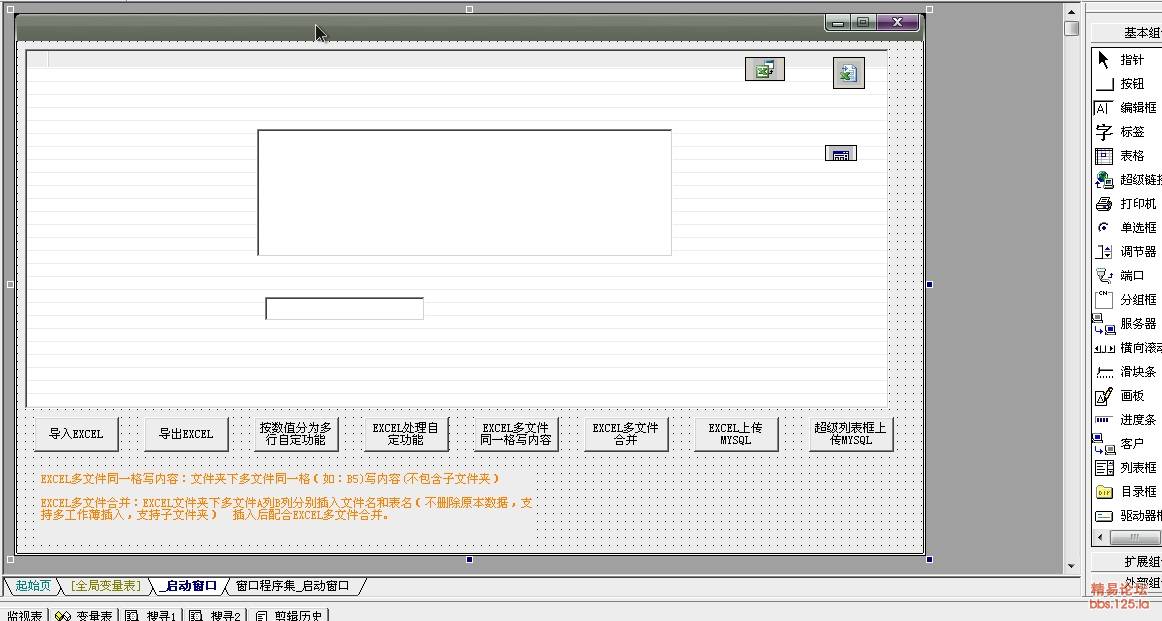Select the 超级链接 hyperlink component
Image resolution: width=1162 pixels, height=621 pixels.
pyautogui.click(x=1126, y=179)
